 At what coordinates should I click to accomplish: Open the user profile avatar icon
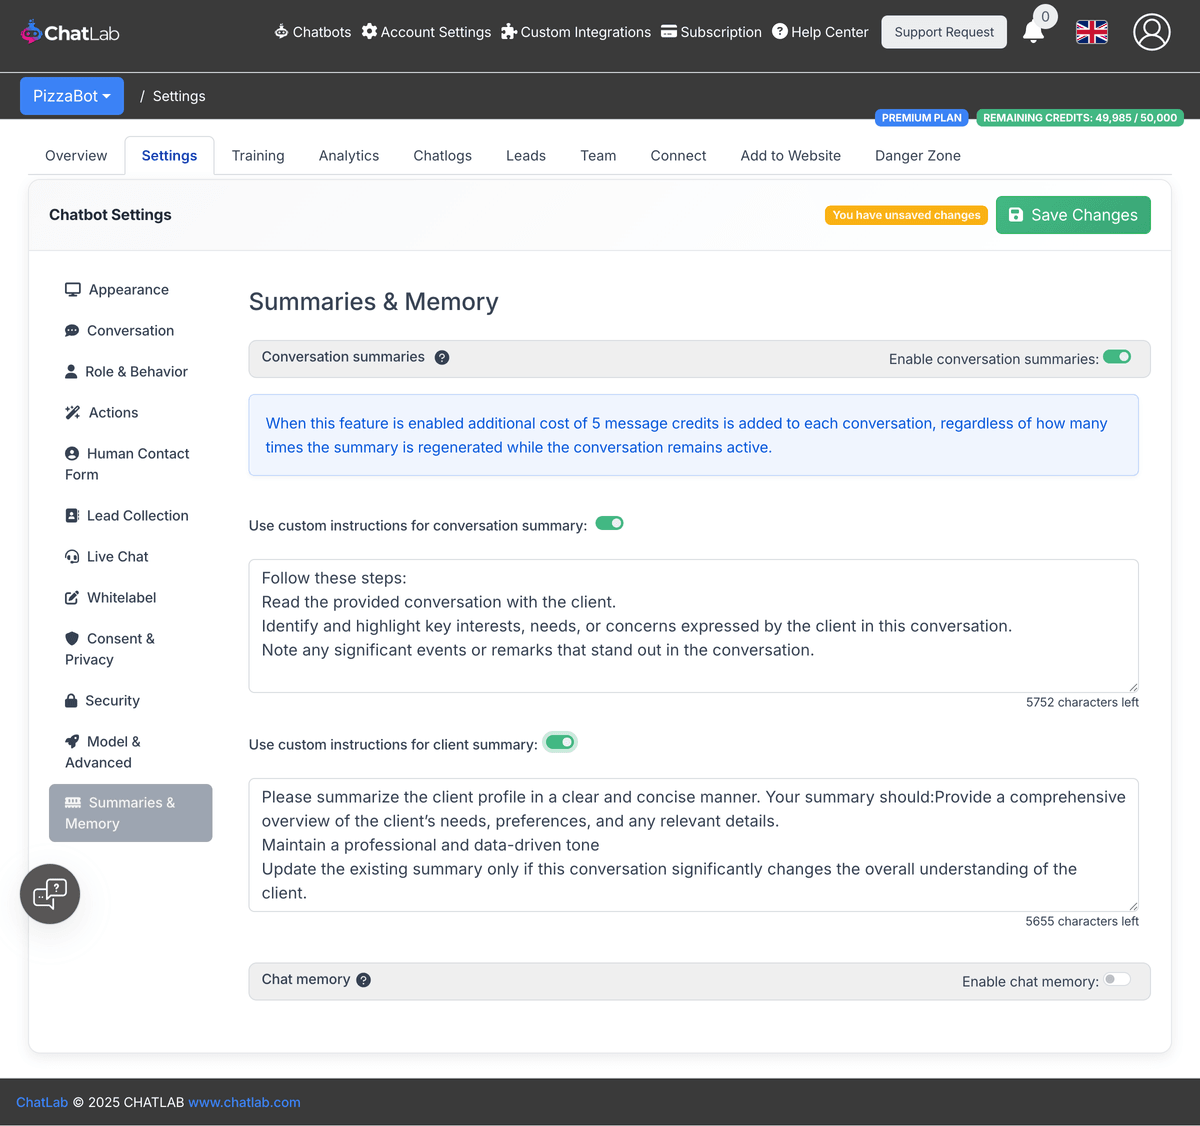(1151, 32)
